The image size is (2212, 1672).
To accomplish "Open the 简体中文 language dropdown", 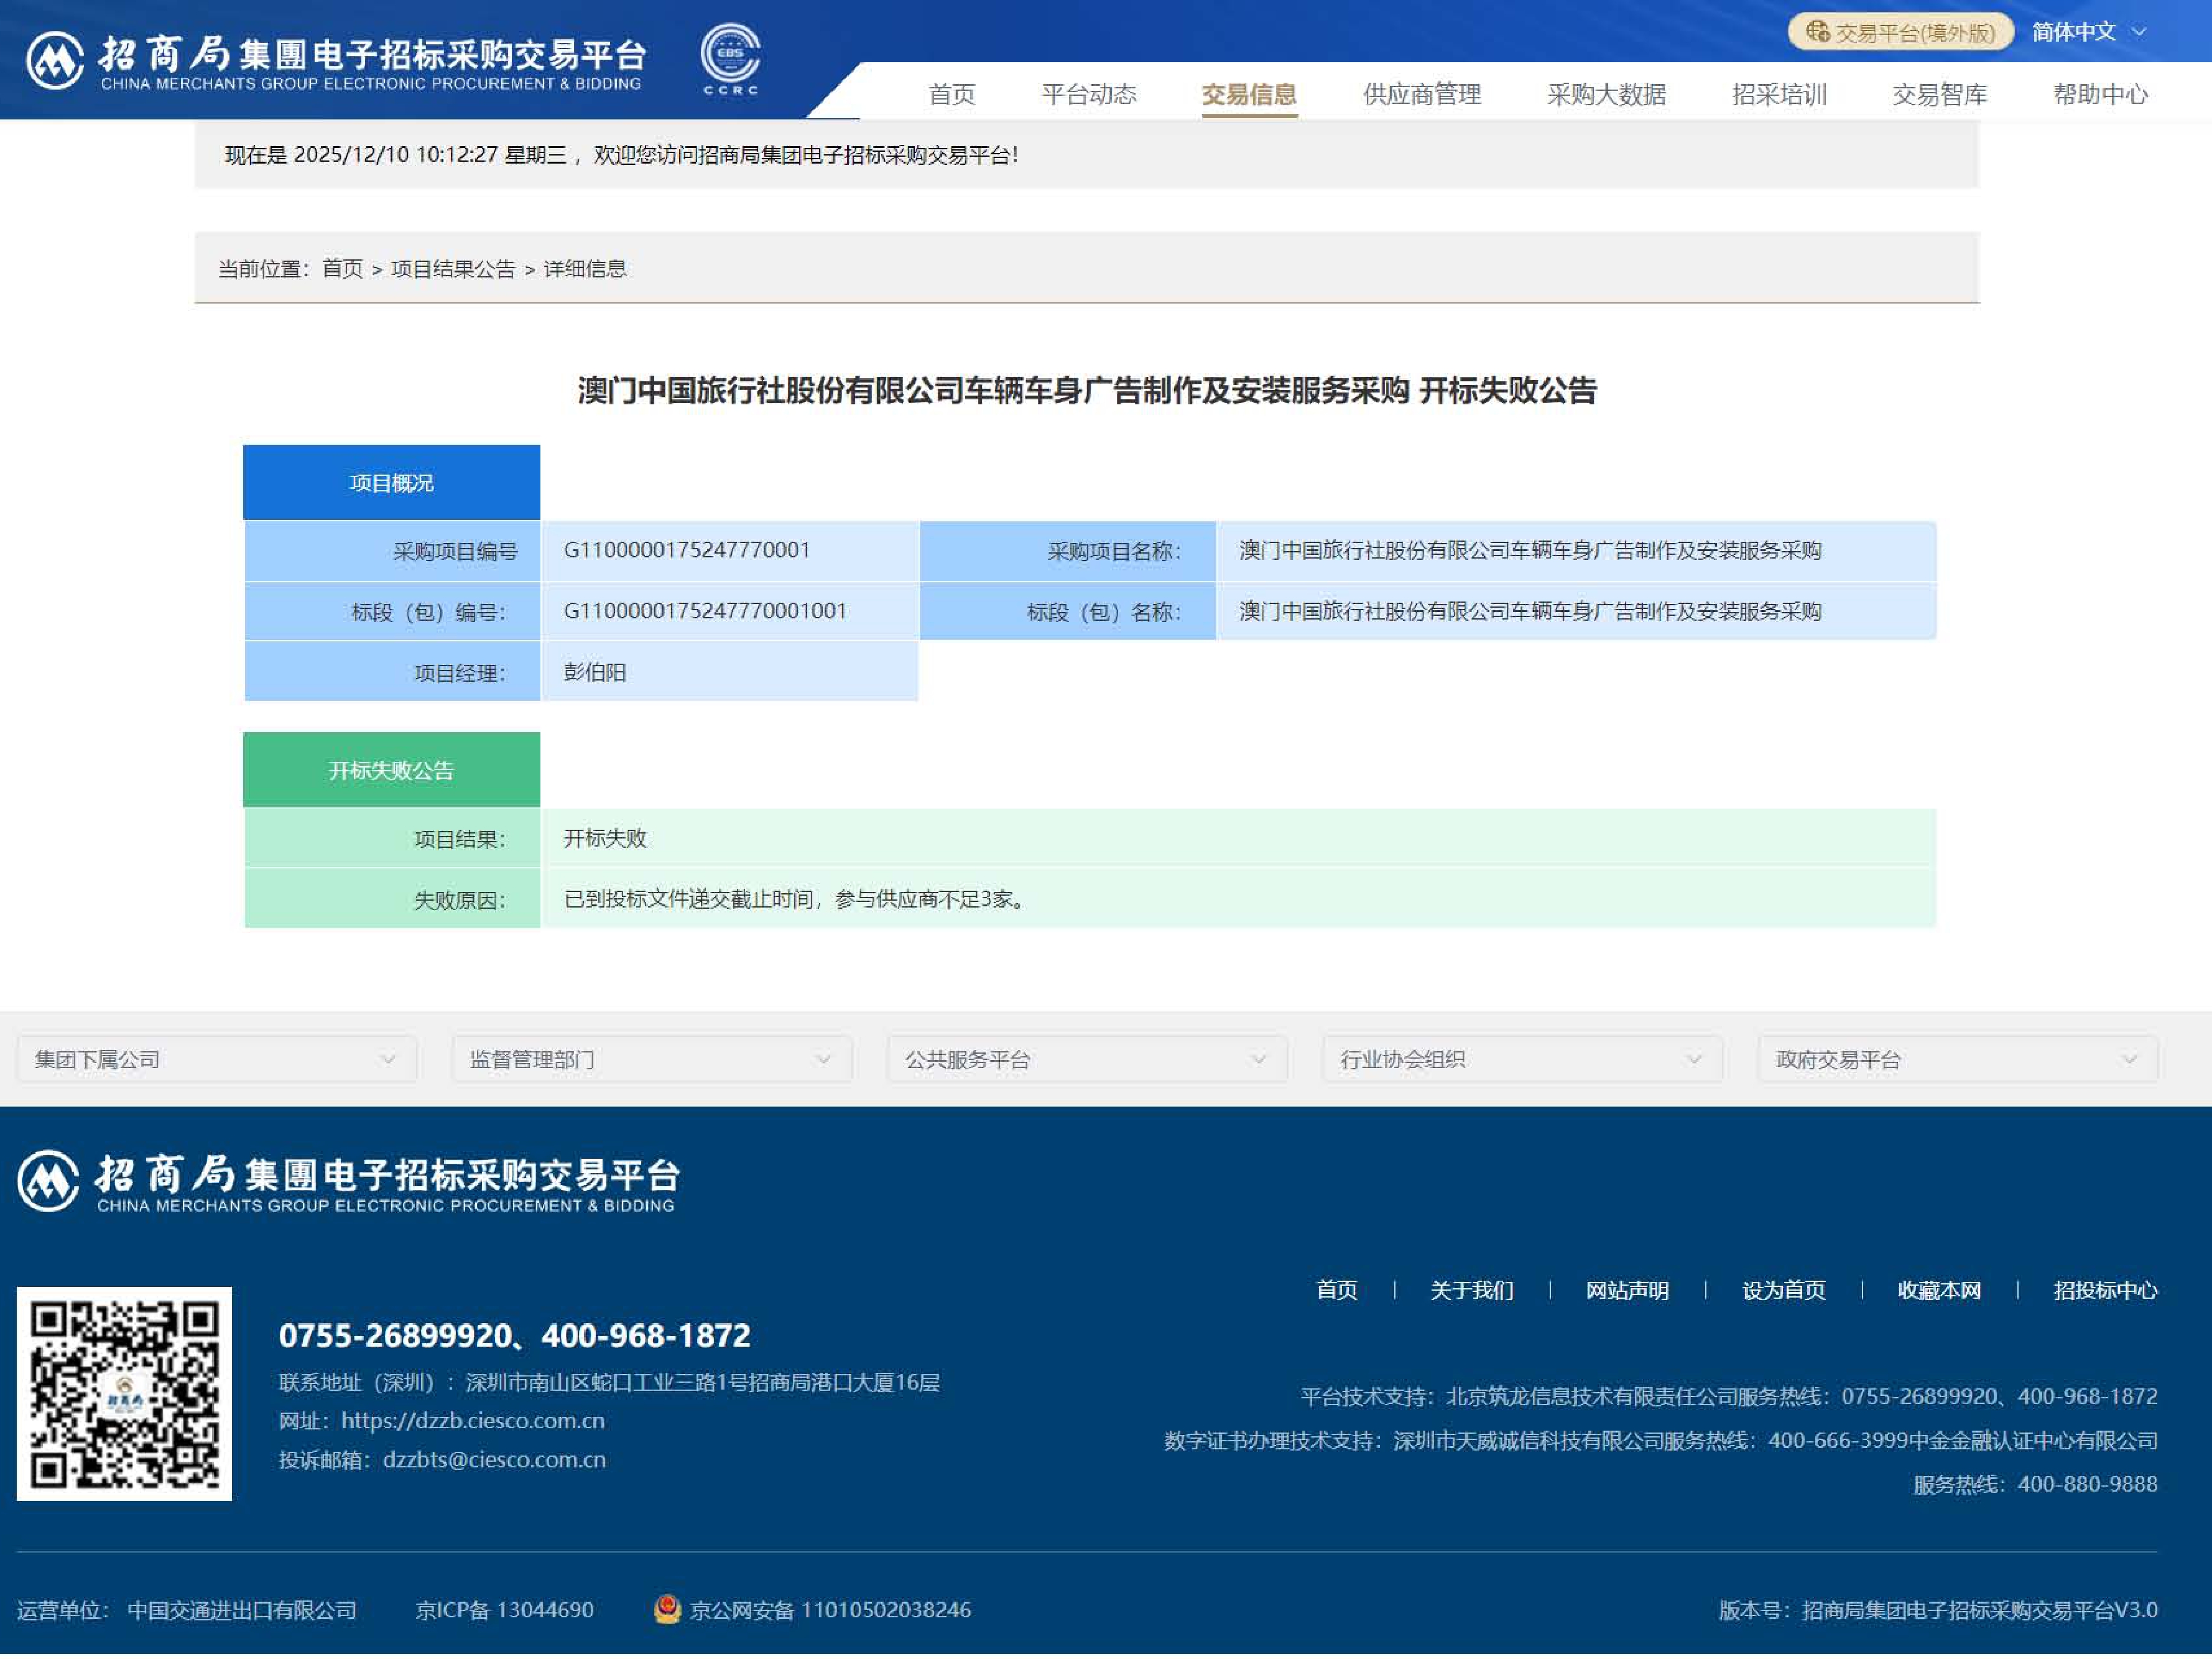I will click(x=2088, y=32).
